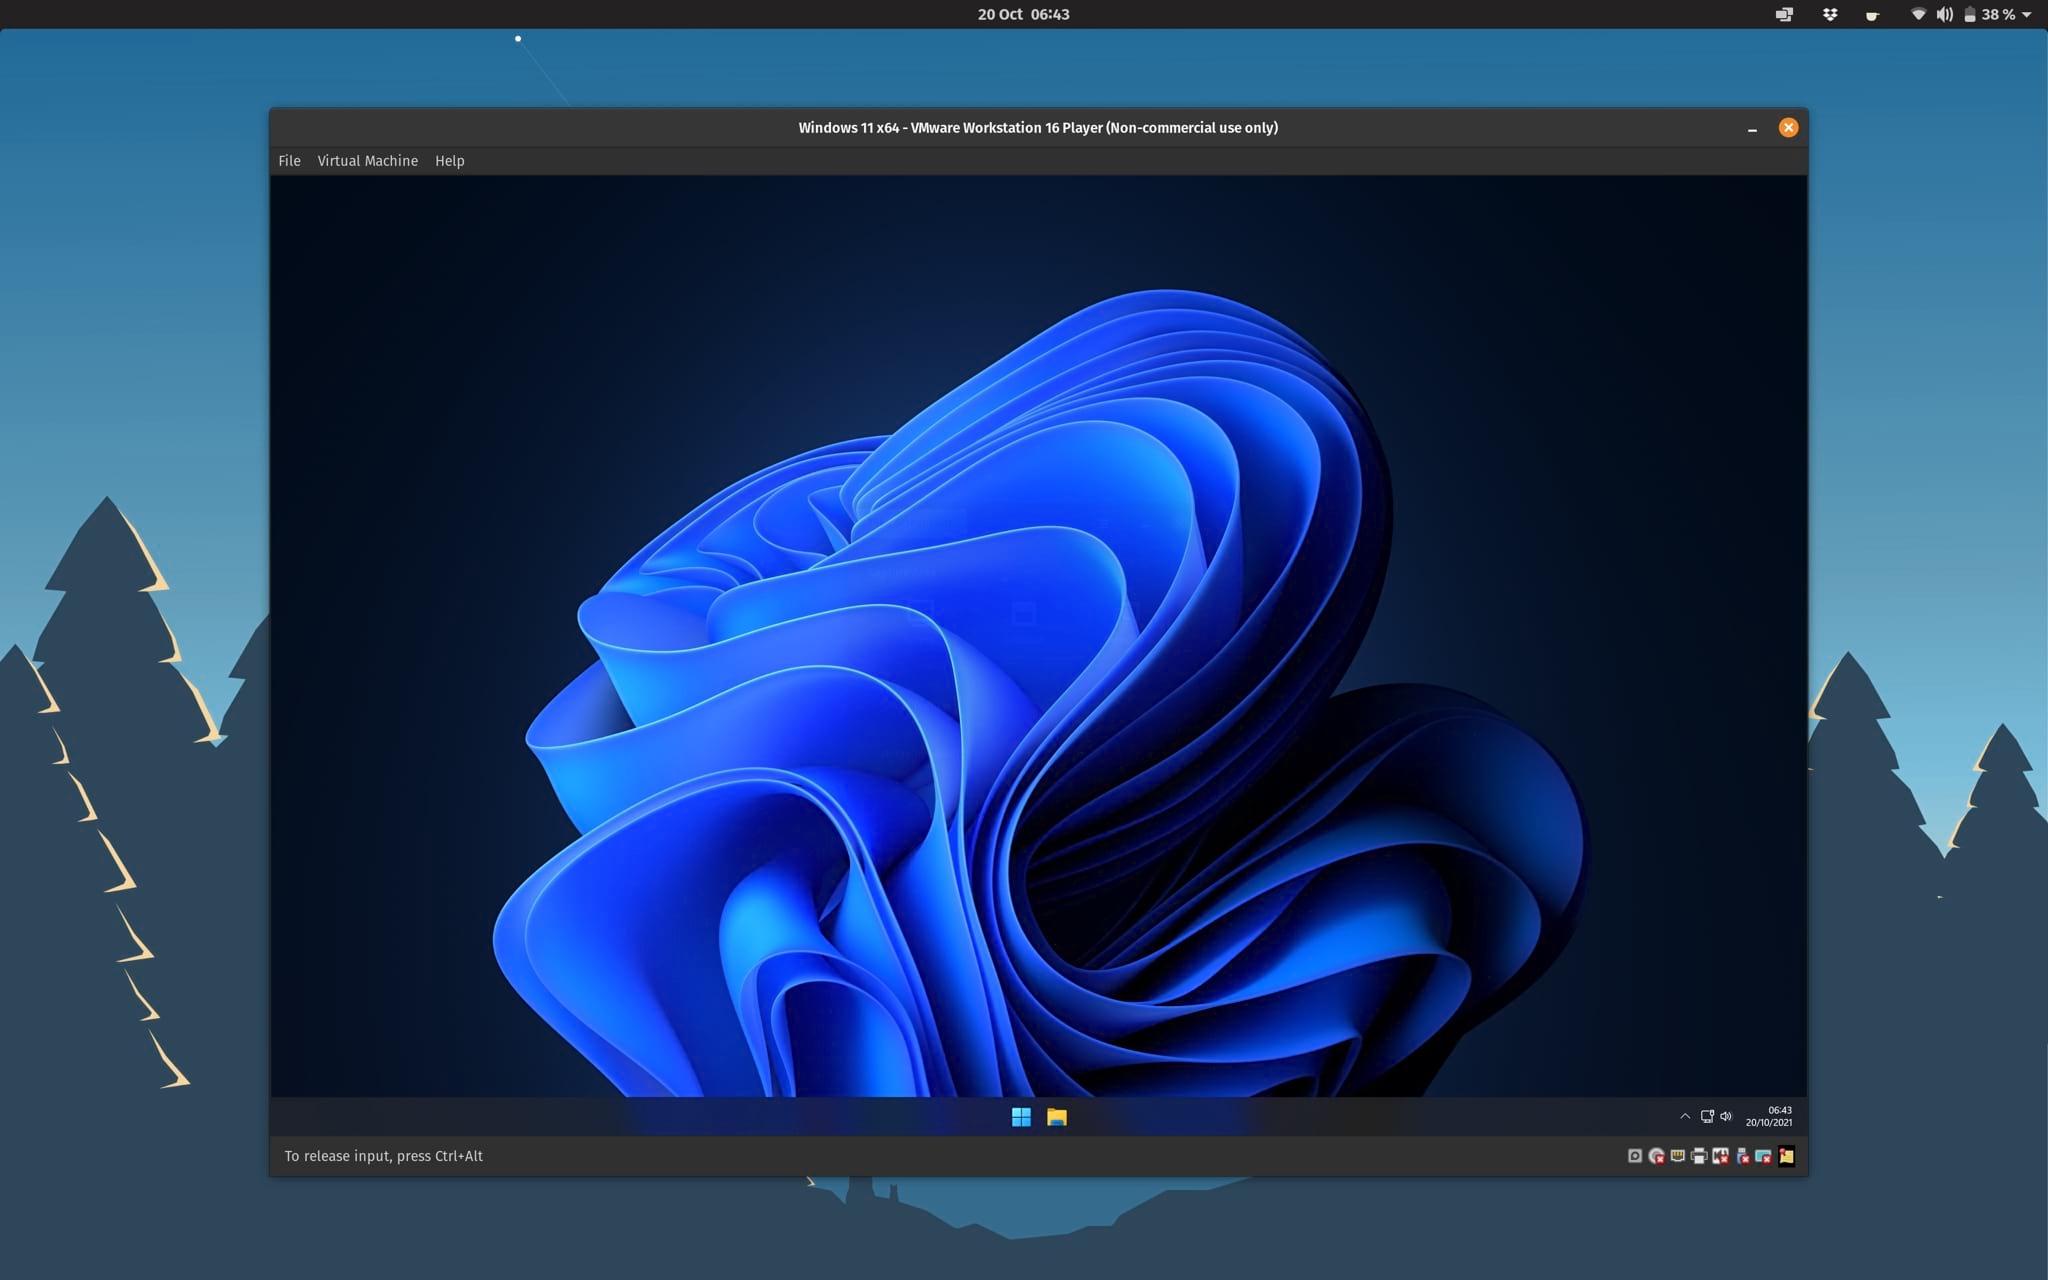Click the 'To release input, press Ctrl+Alt' status text
The width and height of the screenshot is (2048, 1280).
[x=383, y=1156]
